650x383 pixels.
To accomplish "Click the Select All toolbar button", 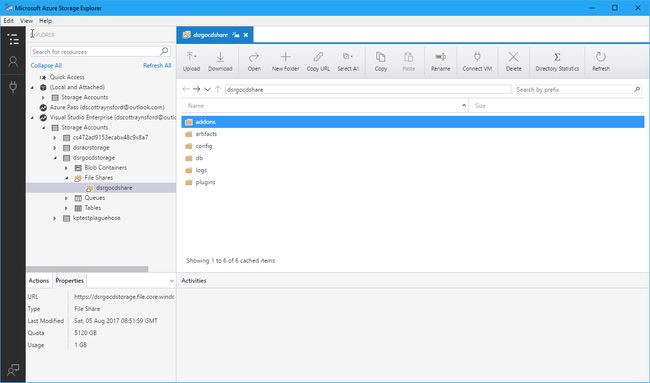I will [348, 61].
